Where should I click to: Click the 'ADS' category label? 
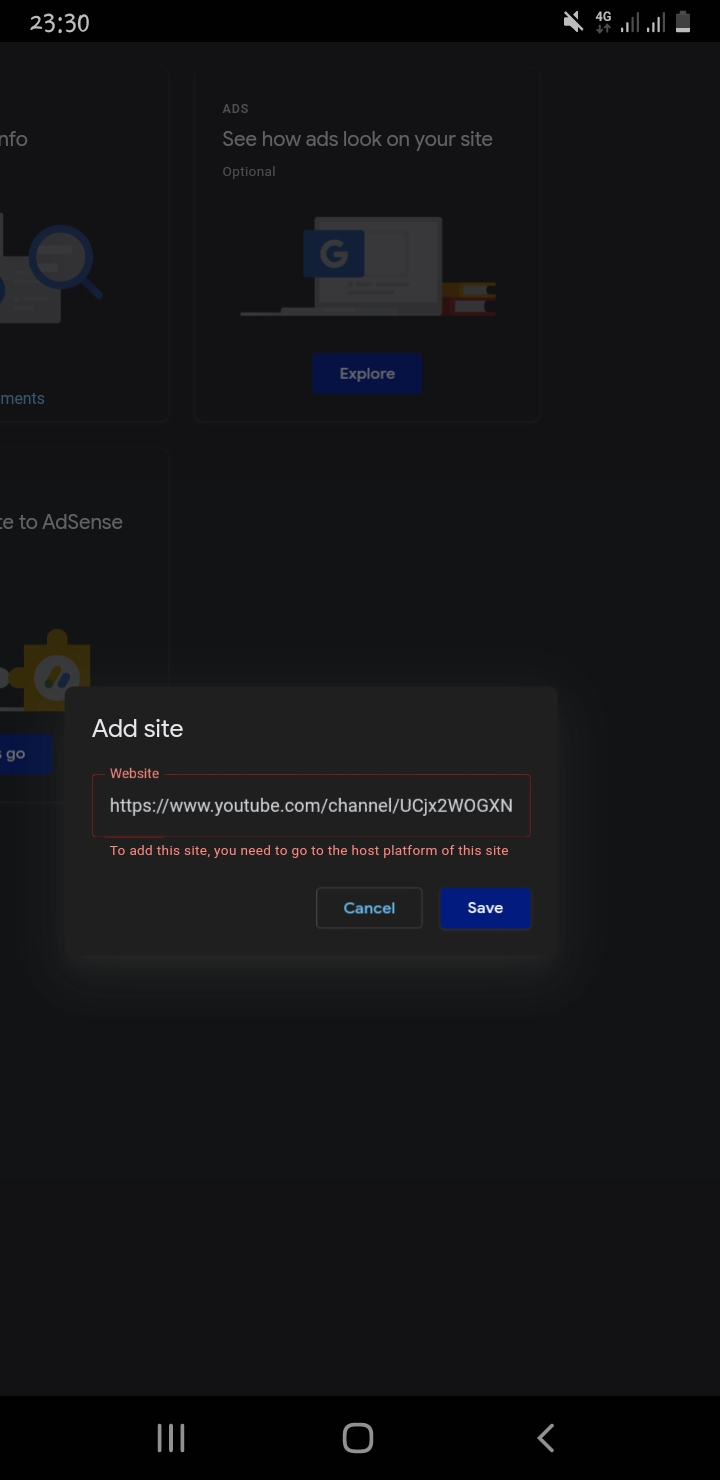[x=235, y=108]
